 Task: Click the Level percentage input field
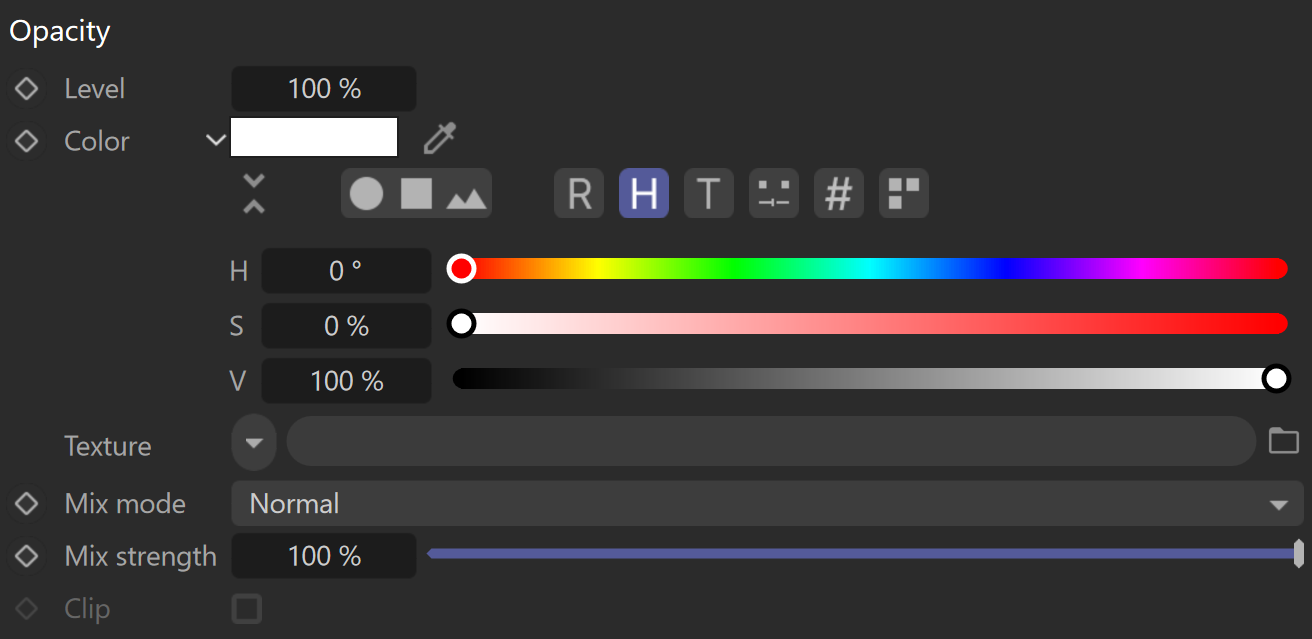[323, 89]
